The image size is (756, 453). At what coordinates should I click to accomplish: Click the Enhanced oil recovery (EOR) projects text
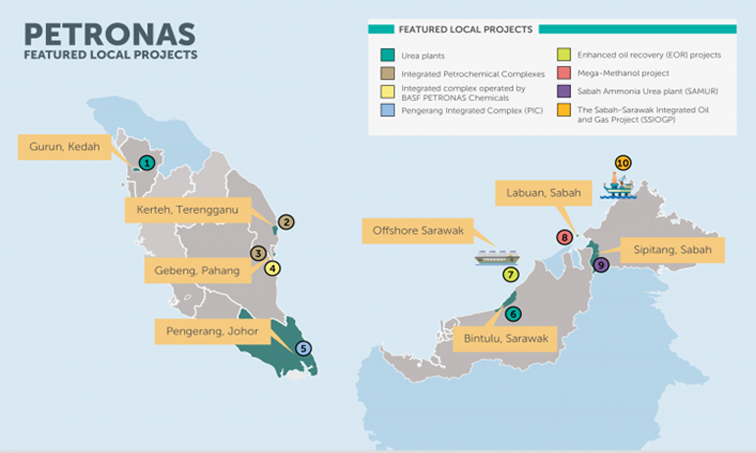(x=649, y=55)
